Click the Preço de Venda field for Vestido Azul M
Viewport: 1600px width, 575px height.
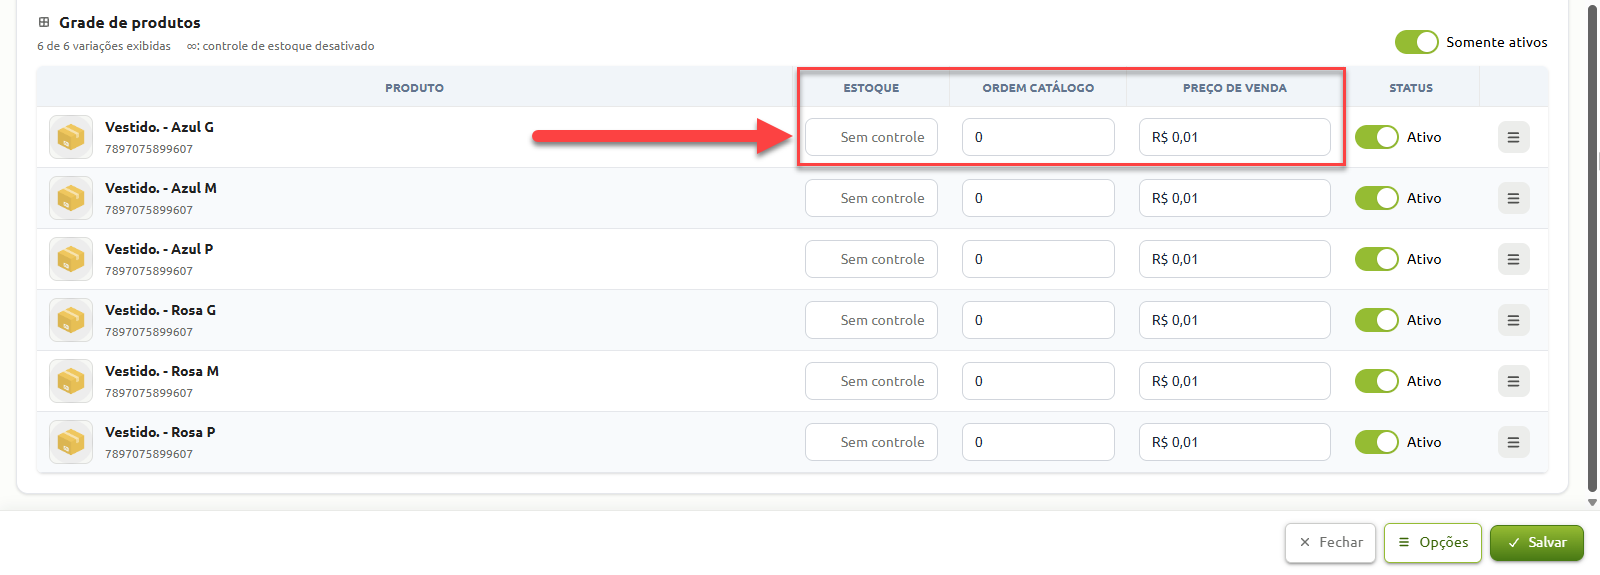point(1235,198)
